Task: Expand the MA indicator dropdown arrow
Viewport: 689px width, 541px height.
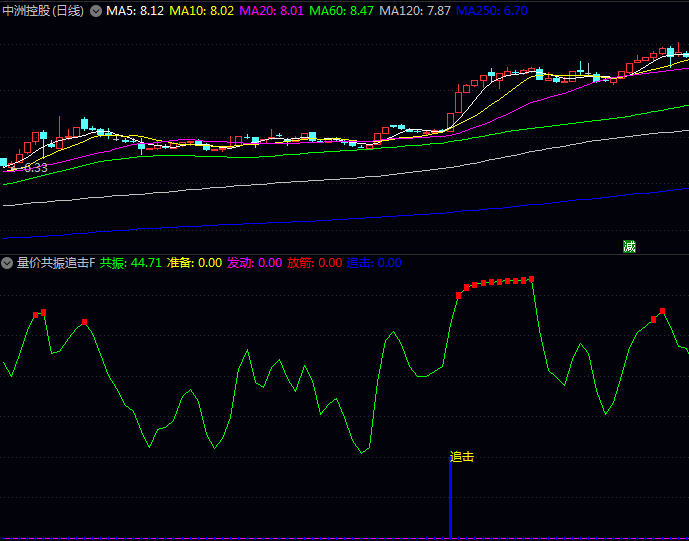Action: point(96,11)
